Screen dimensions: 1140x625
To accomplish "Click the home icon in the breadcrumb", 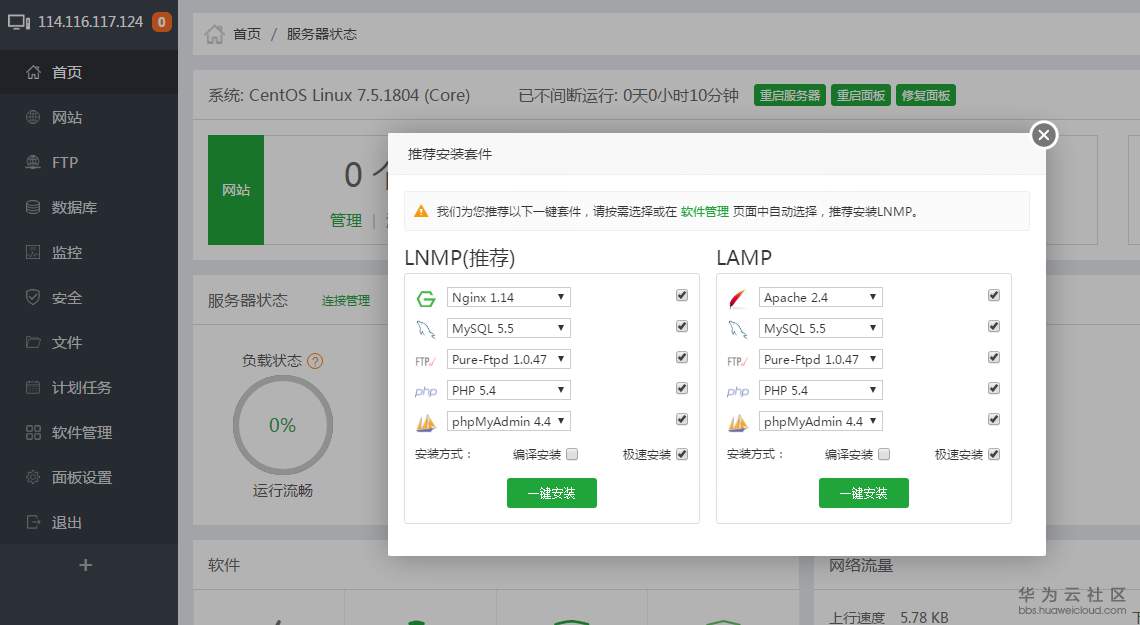I will [x=214, y=33].
